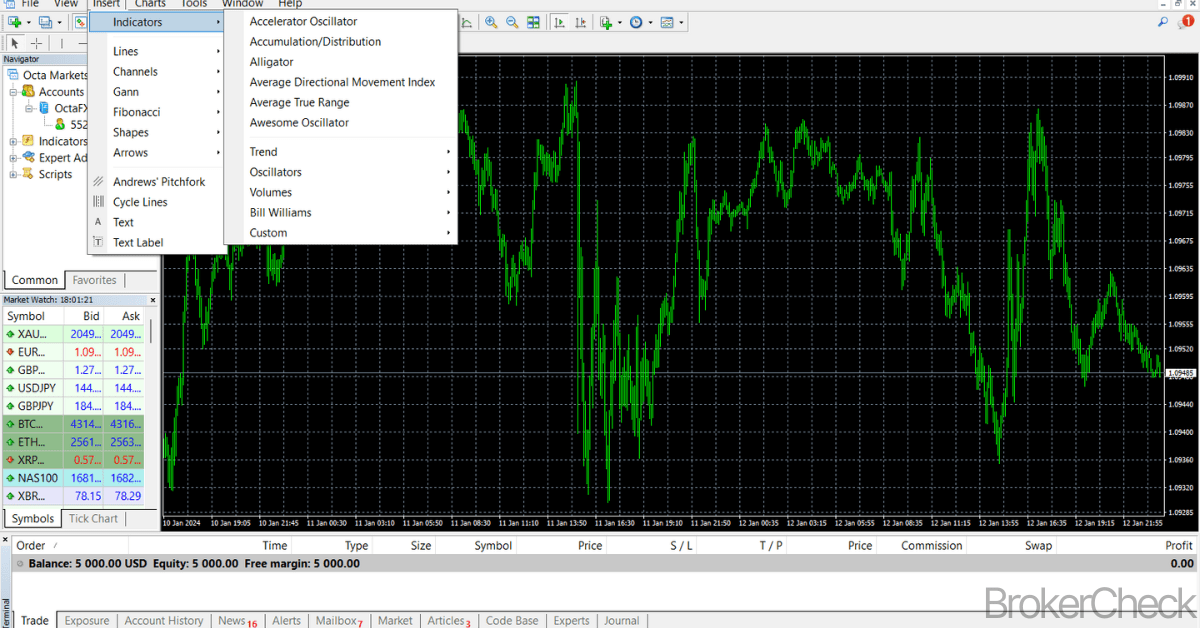The image size is (1200, 628).
Task: Open the Gann submenu
Action: 156,92
